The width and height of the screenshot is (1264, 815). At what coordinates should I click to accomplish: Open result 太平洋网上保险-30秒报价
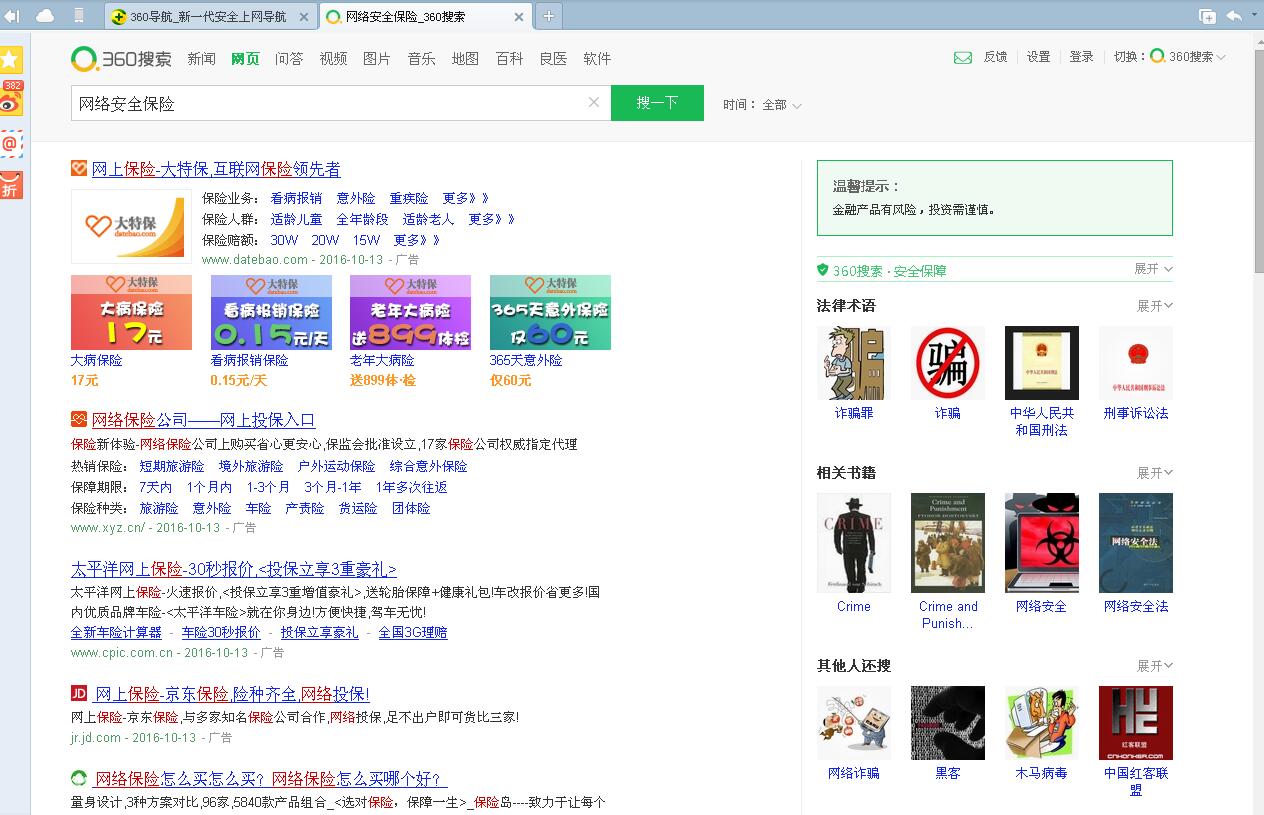(234, 569)
